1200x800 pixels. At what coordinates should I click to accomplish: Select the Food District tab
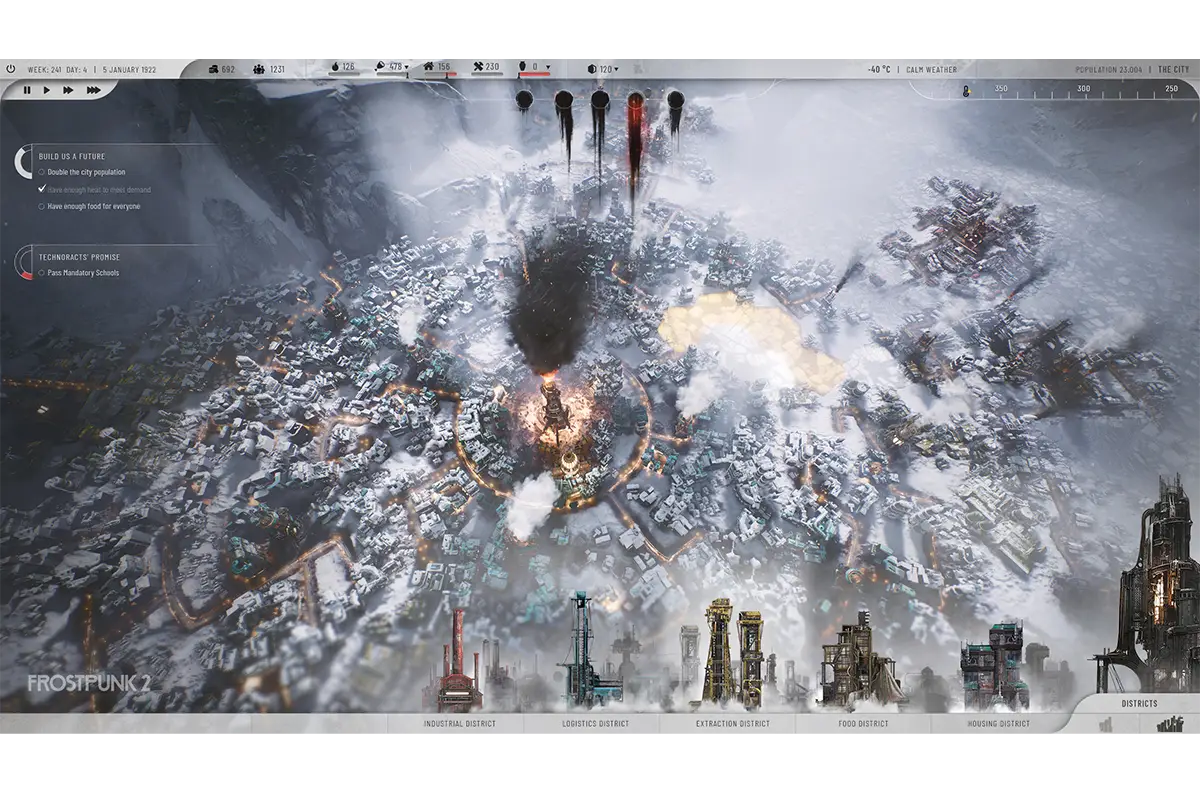pyautogui.click(x=864, y=724)
